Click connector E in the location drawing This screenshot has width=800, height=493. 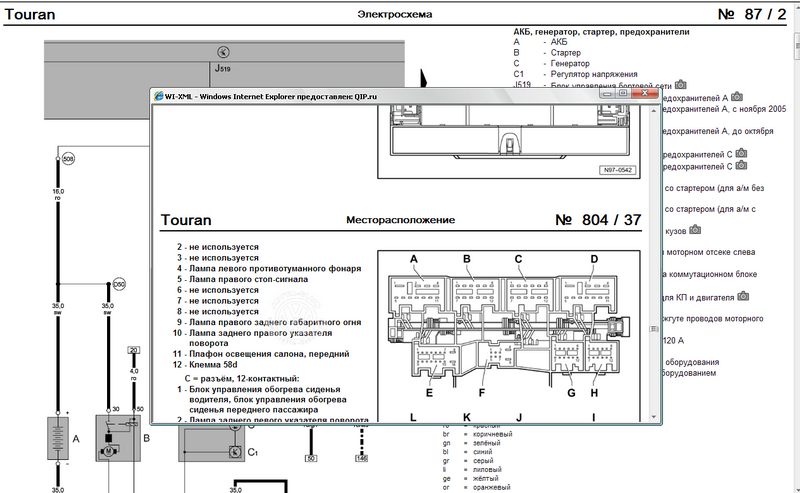point(435,360)
